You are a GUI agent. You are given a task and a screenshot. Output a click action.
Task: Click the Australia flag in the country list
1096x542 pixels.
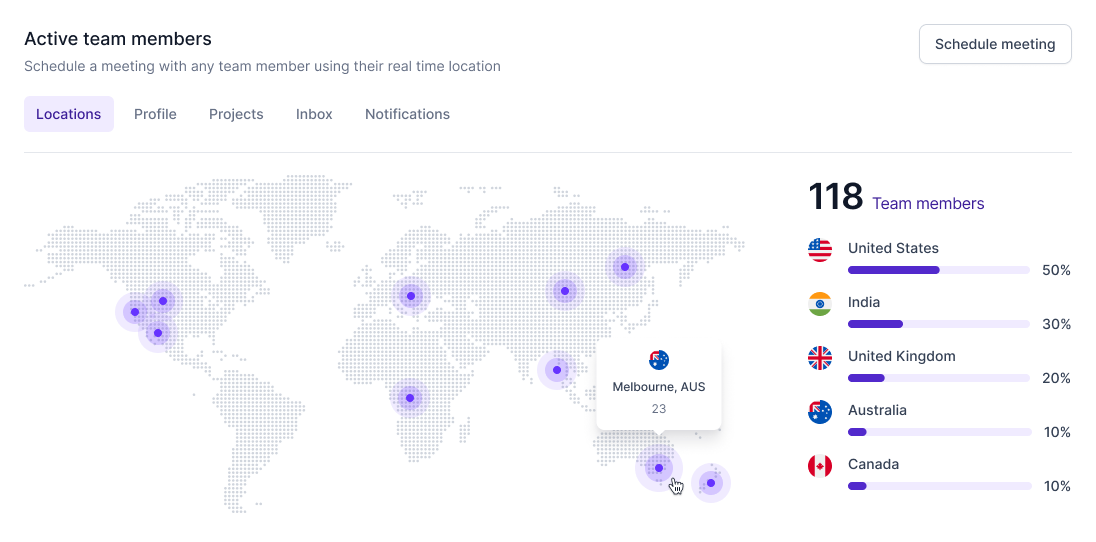pyautogui.click(x=820, y=412)
